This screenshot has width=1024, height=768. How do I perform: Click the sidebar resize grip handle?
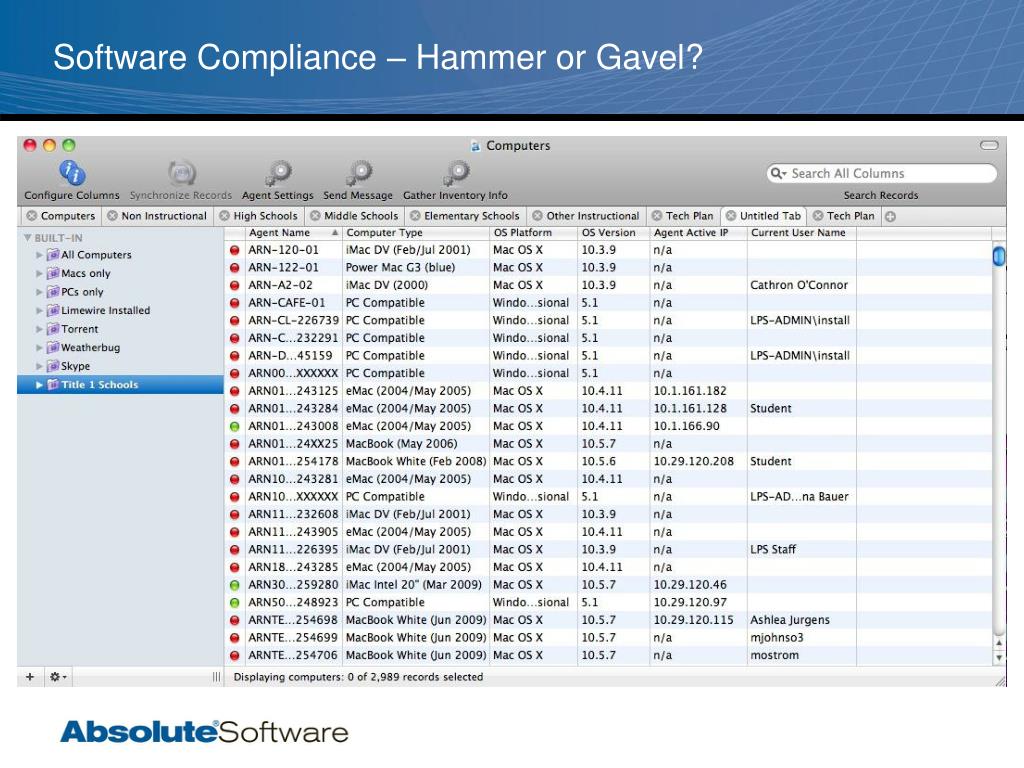click(x=216, y=677)
